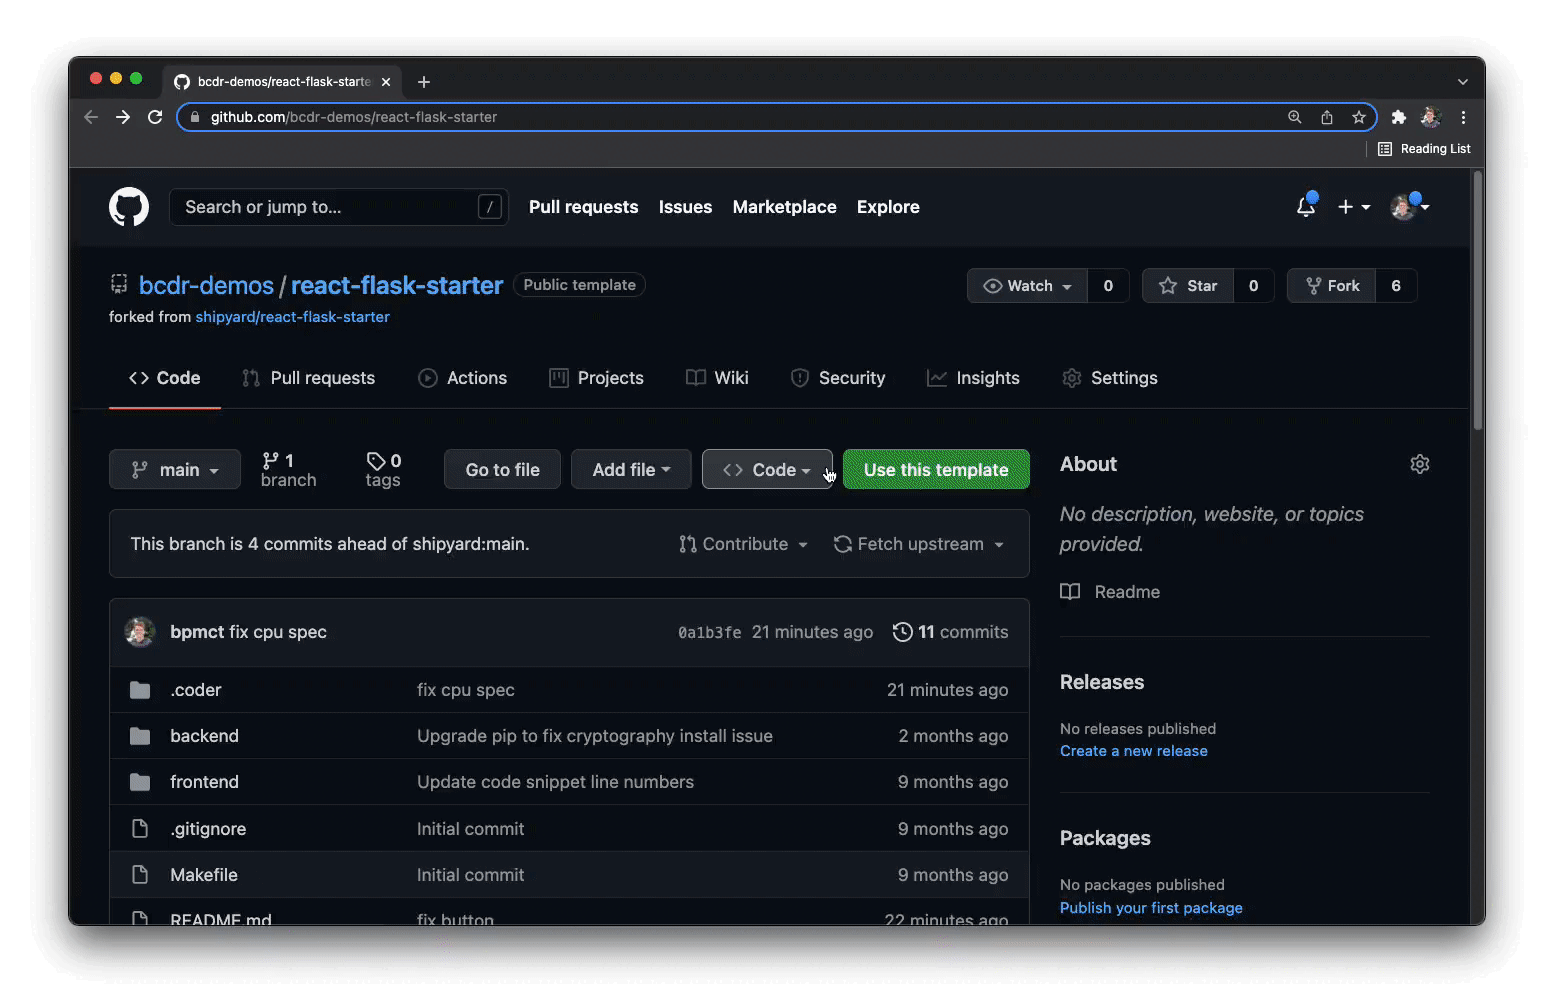The height and width of the screenshot is (996, 1556).
Task: Open bpmct commit author avatar
Action: click(x=140, y=632)
